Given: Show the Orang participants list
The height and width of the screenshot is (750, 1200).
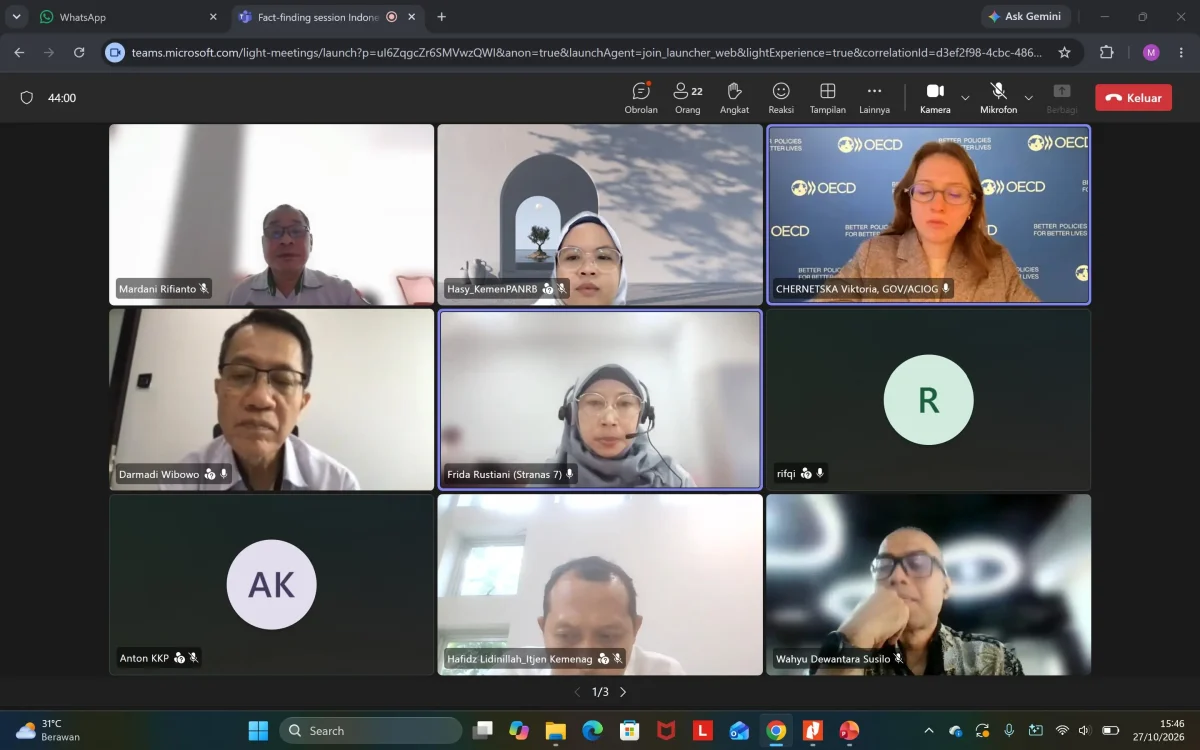Looking at the screenshot, I should point(687,98).
